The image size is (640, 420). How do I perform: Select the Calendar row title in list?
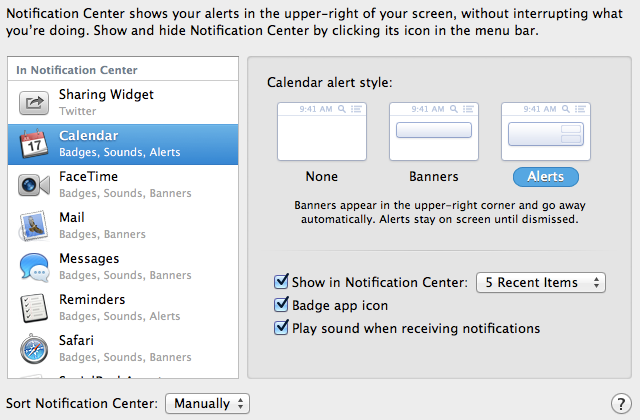[89, 136]
